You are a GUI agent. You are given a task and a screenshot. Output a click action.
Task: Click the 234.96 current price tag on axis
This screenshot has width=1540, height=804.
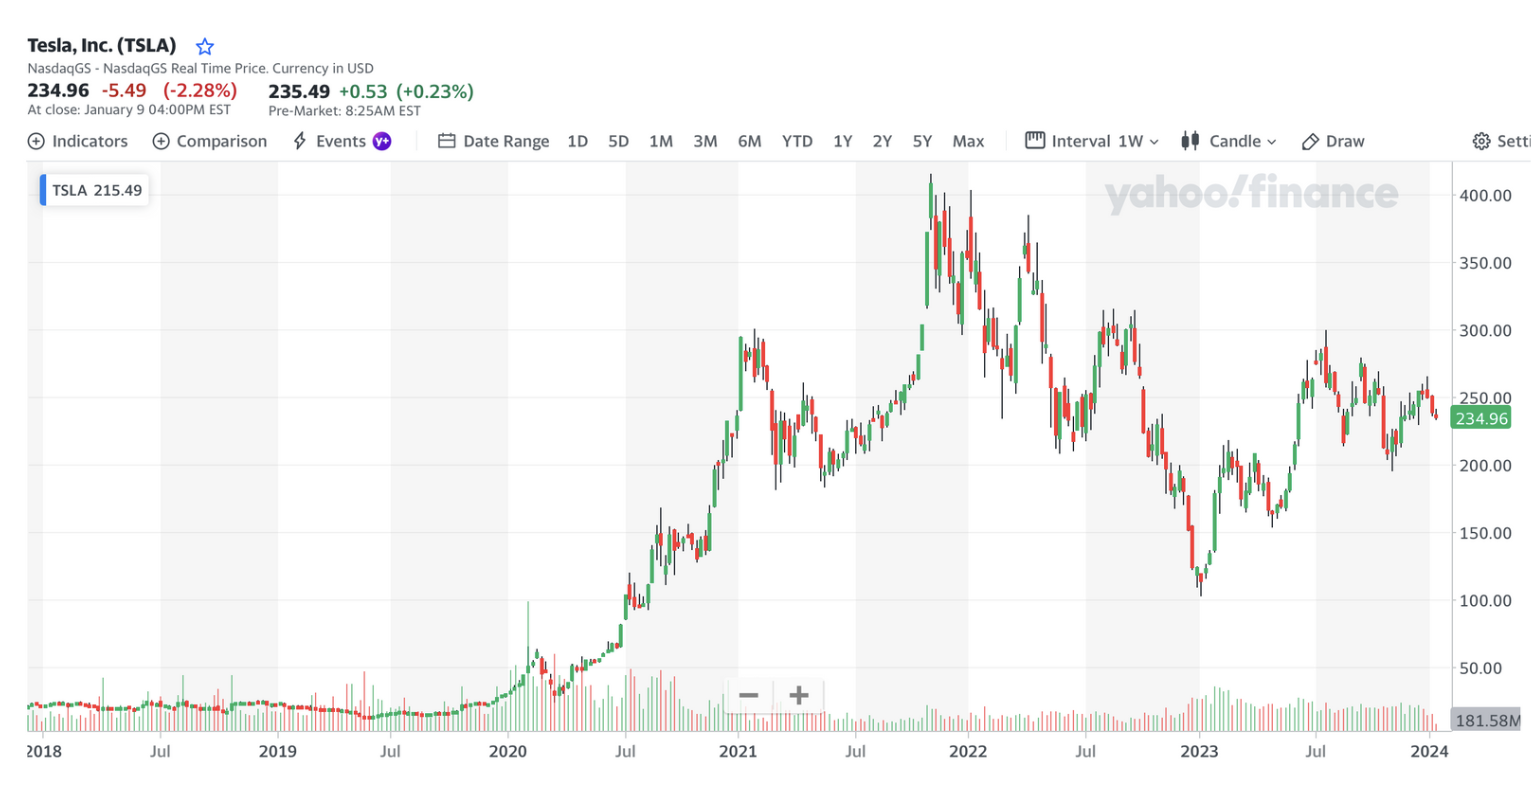coord(1481,418)
